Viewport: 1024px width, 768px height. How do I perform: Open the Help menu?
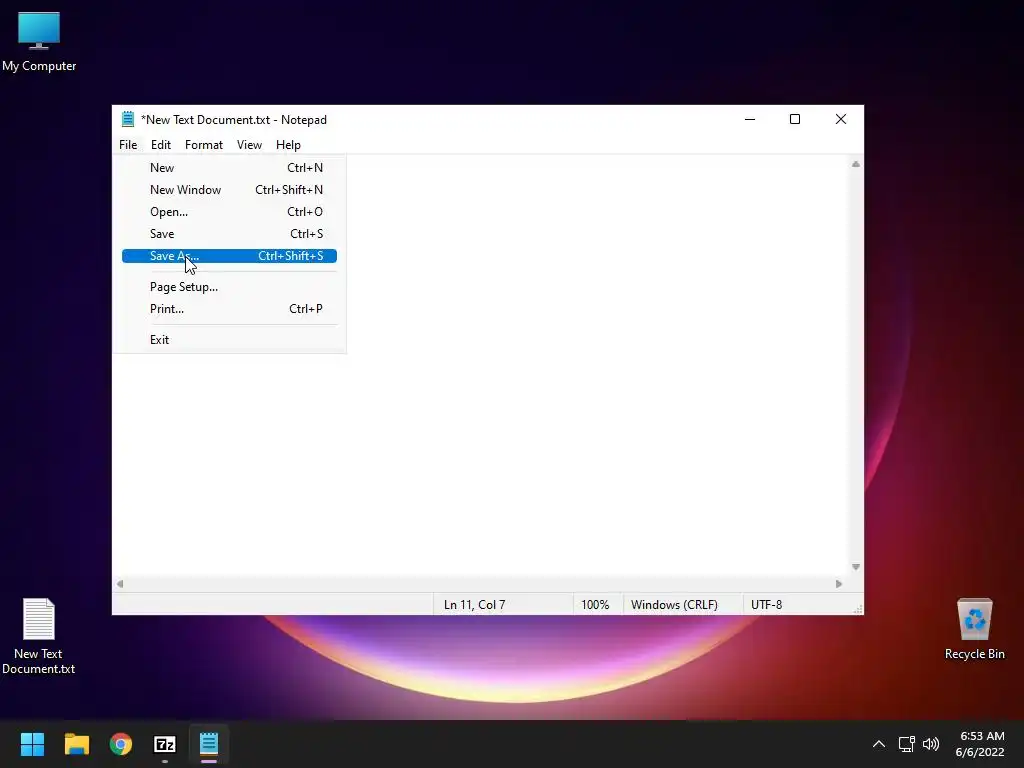click(x=288, y=145)
